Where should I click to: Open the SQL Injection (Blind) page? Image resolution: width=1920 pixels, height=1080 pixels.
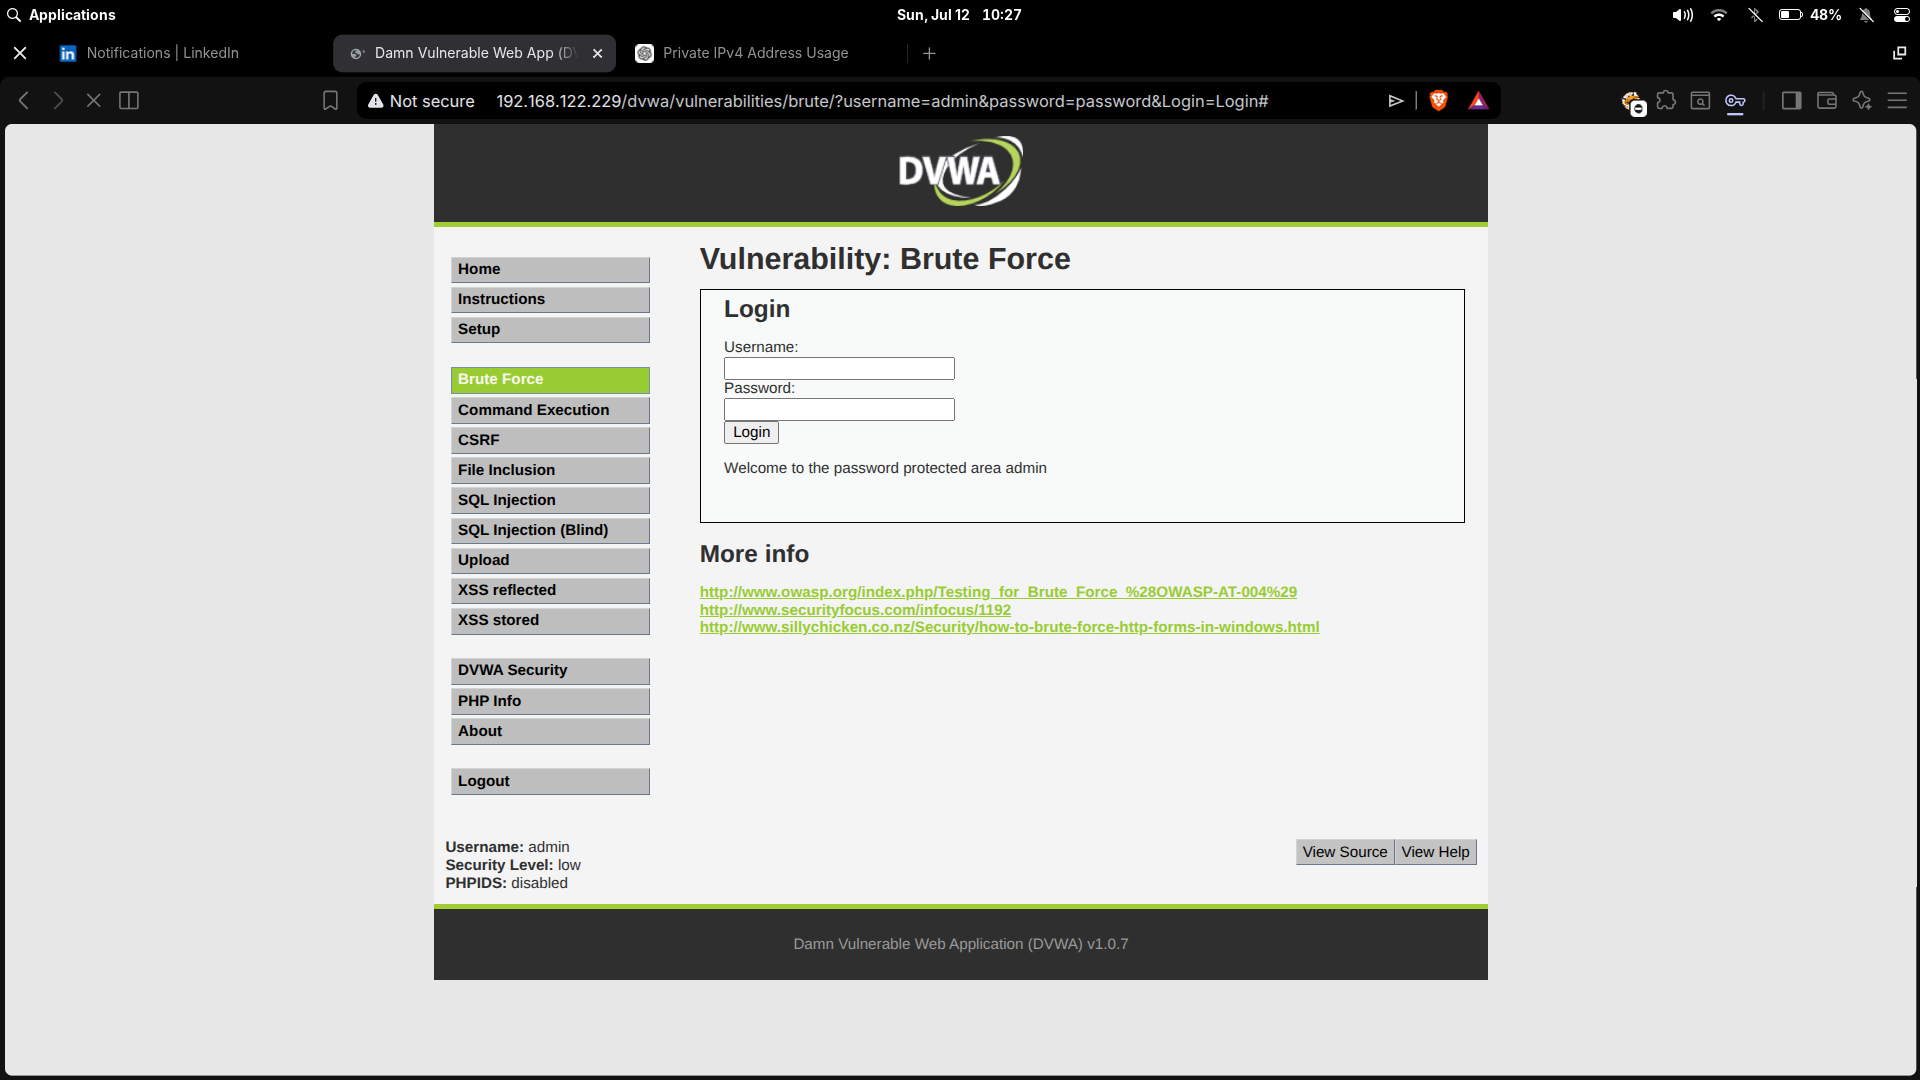tap(550, 531)
